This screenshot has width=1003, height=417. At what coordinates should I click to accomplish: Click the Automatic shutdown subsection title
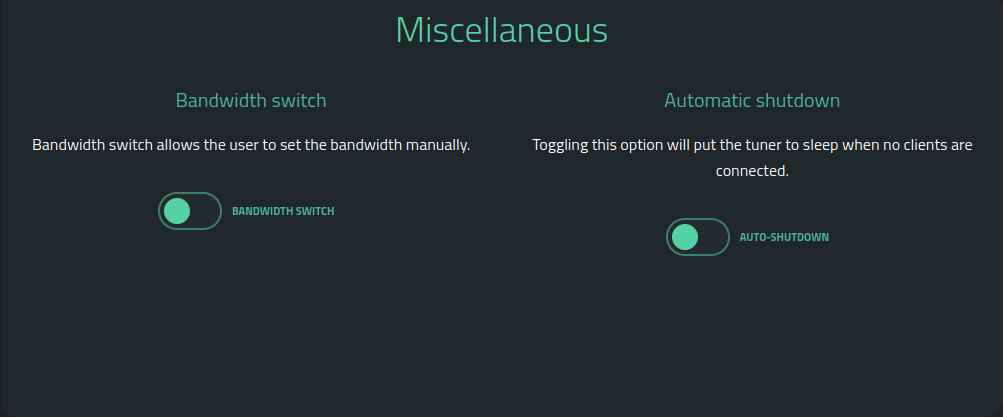click(x=752, y=101)
